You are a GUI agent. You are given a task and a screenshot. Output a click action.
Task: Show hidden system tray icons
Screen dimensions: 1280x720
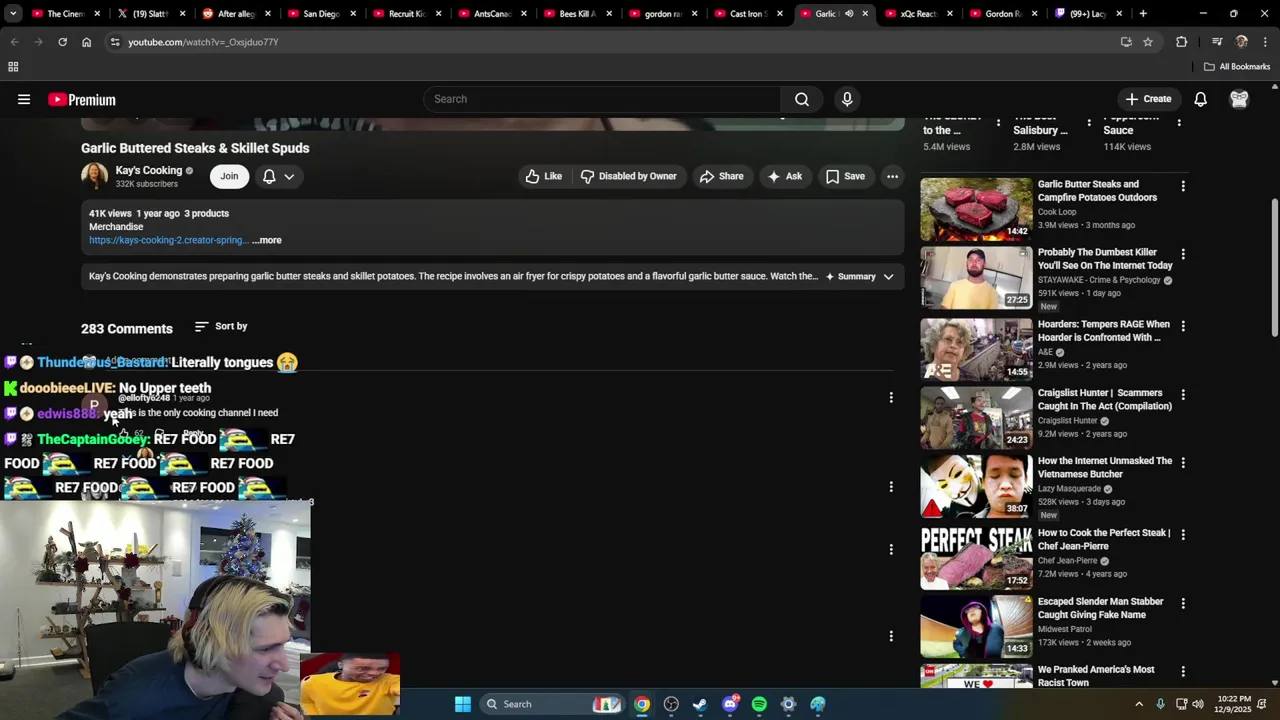[1138, 704]
